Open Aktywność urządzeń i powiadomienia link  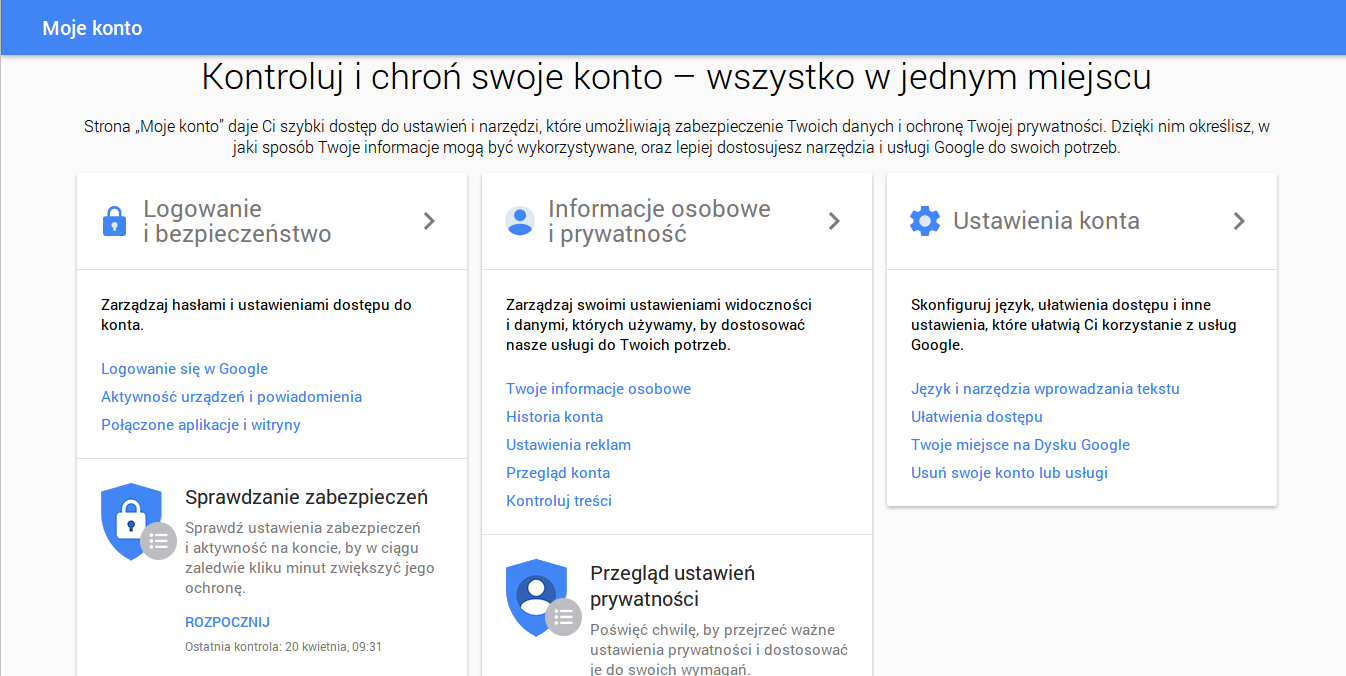(232, 397)
